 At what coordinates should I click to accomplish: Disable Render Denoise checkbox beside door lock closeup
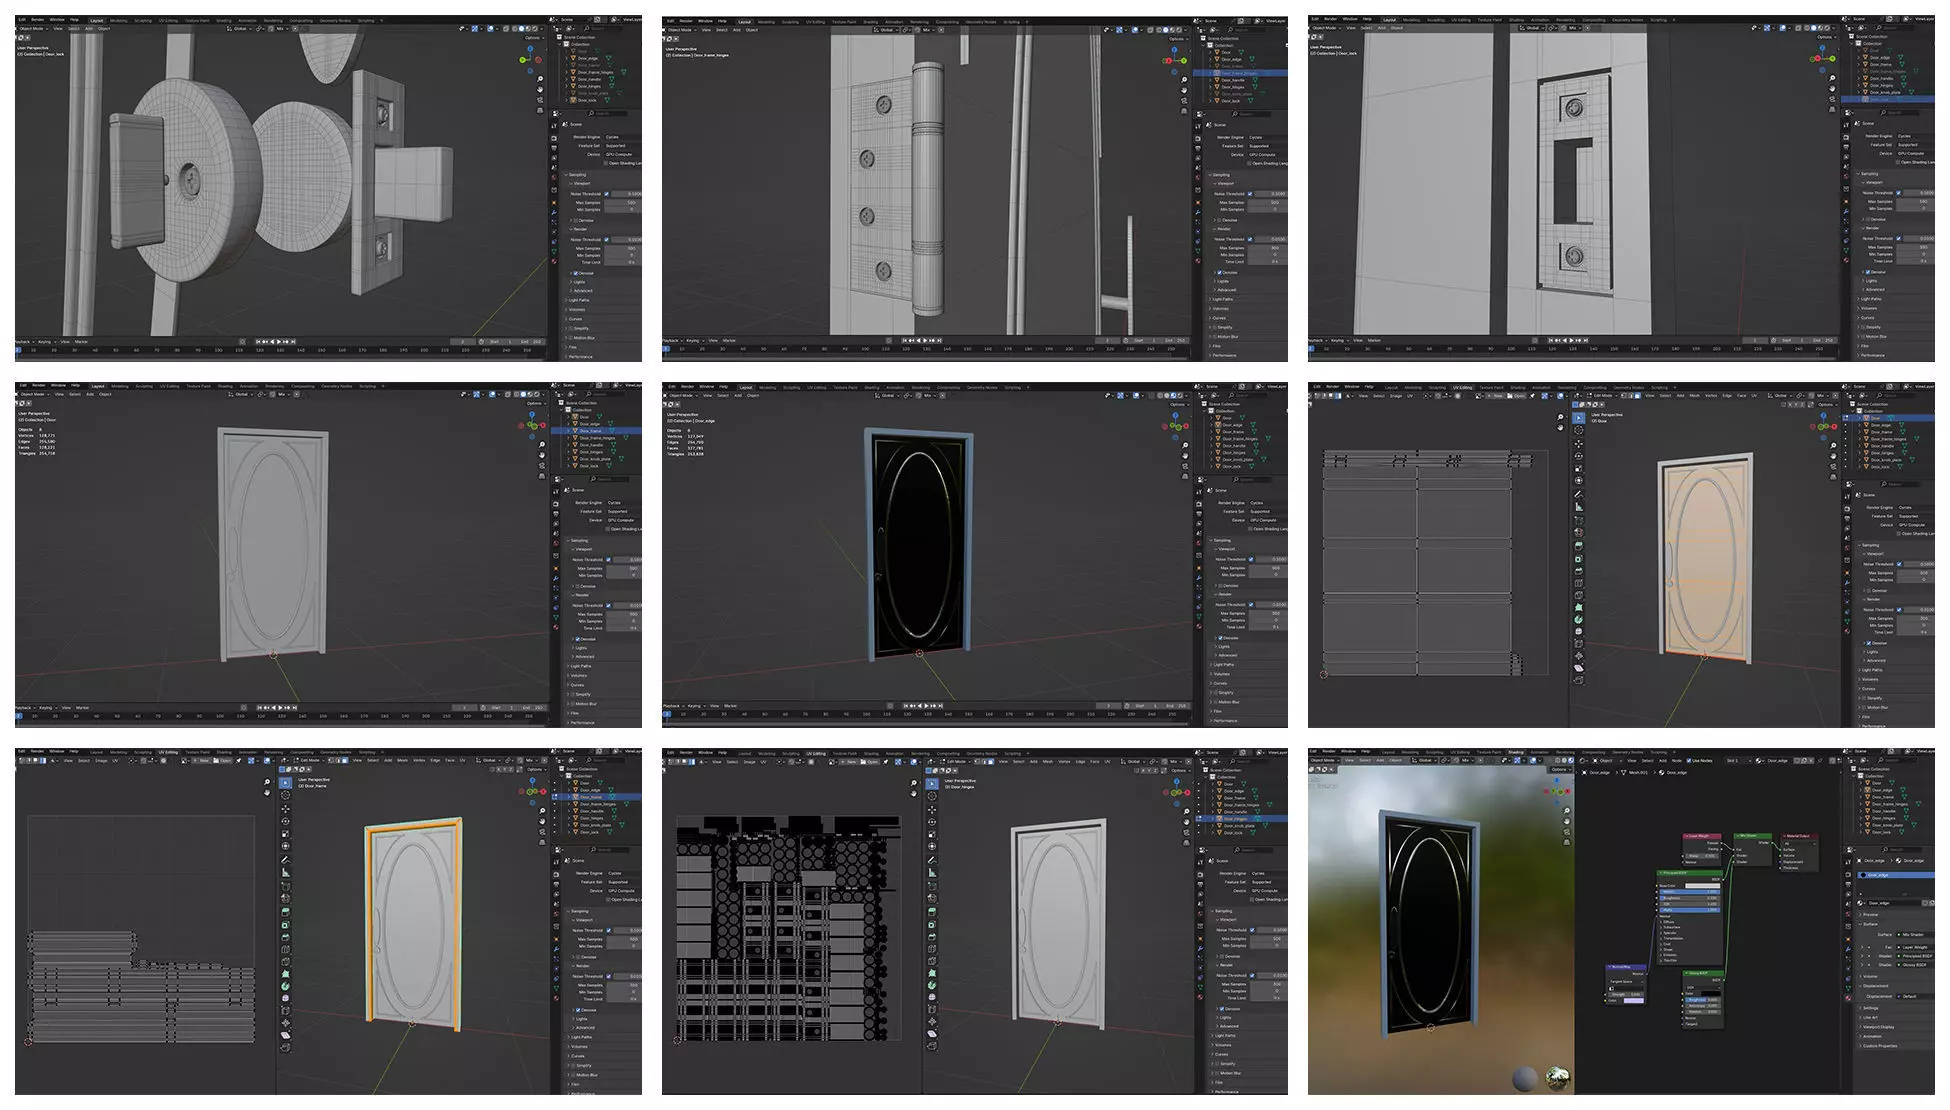coord(576,273)
